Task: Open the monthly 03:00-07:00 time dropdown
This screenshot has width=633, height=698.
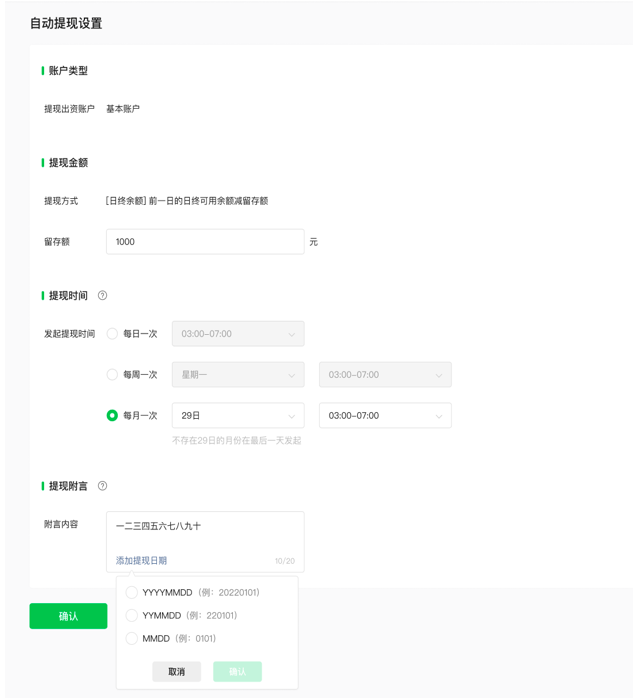Action: coord(385,415)
